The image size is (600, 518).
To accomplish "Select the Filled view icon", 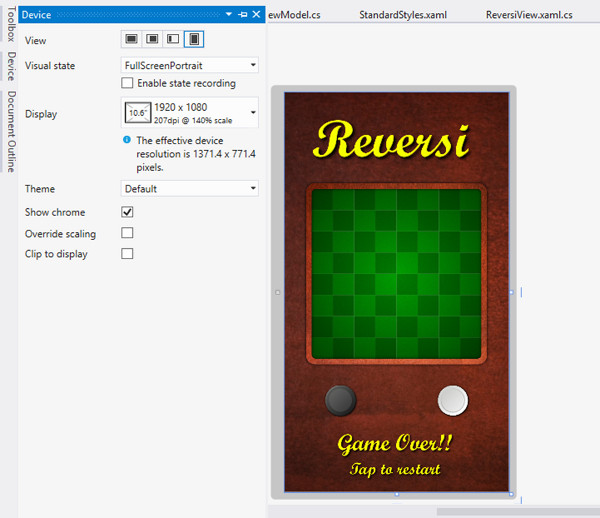I will click(152, 39).
